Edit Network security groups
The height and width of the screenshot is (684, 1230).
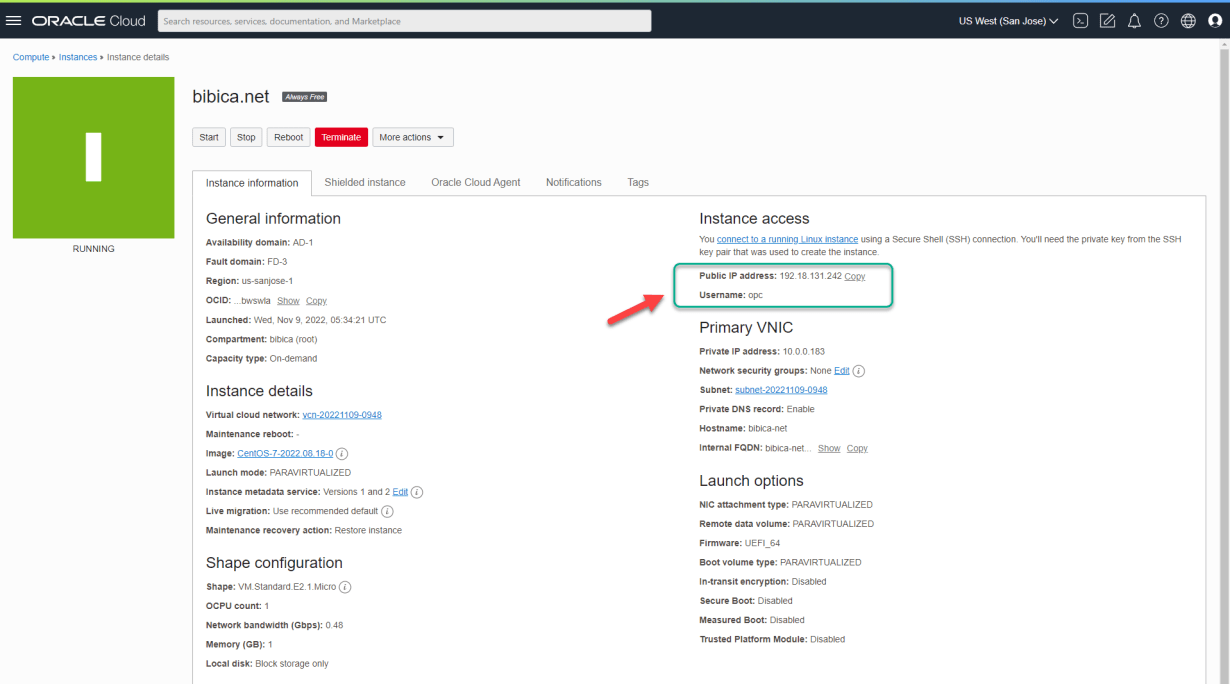click(842, 371)
